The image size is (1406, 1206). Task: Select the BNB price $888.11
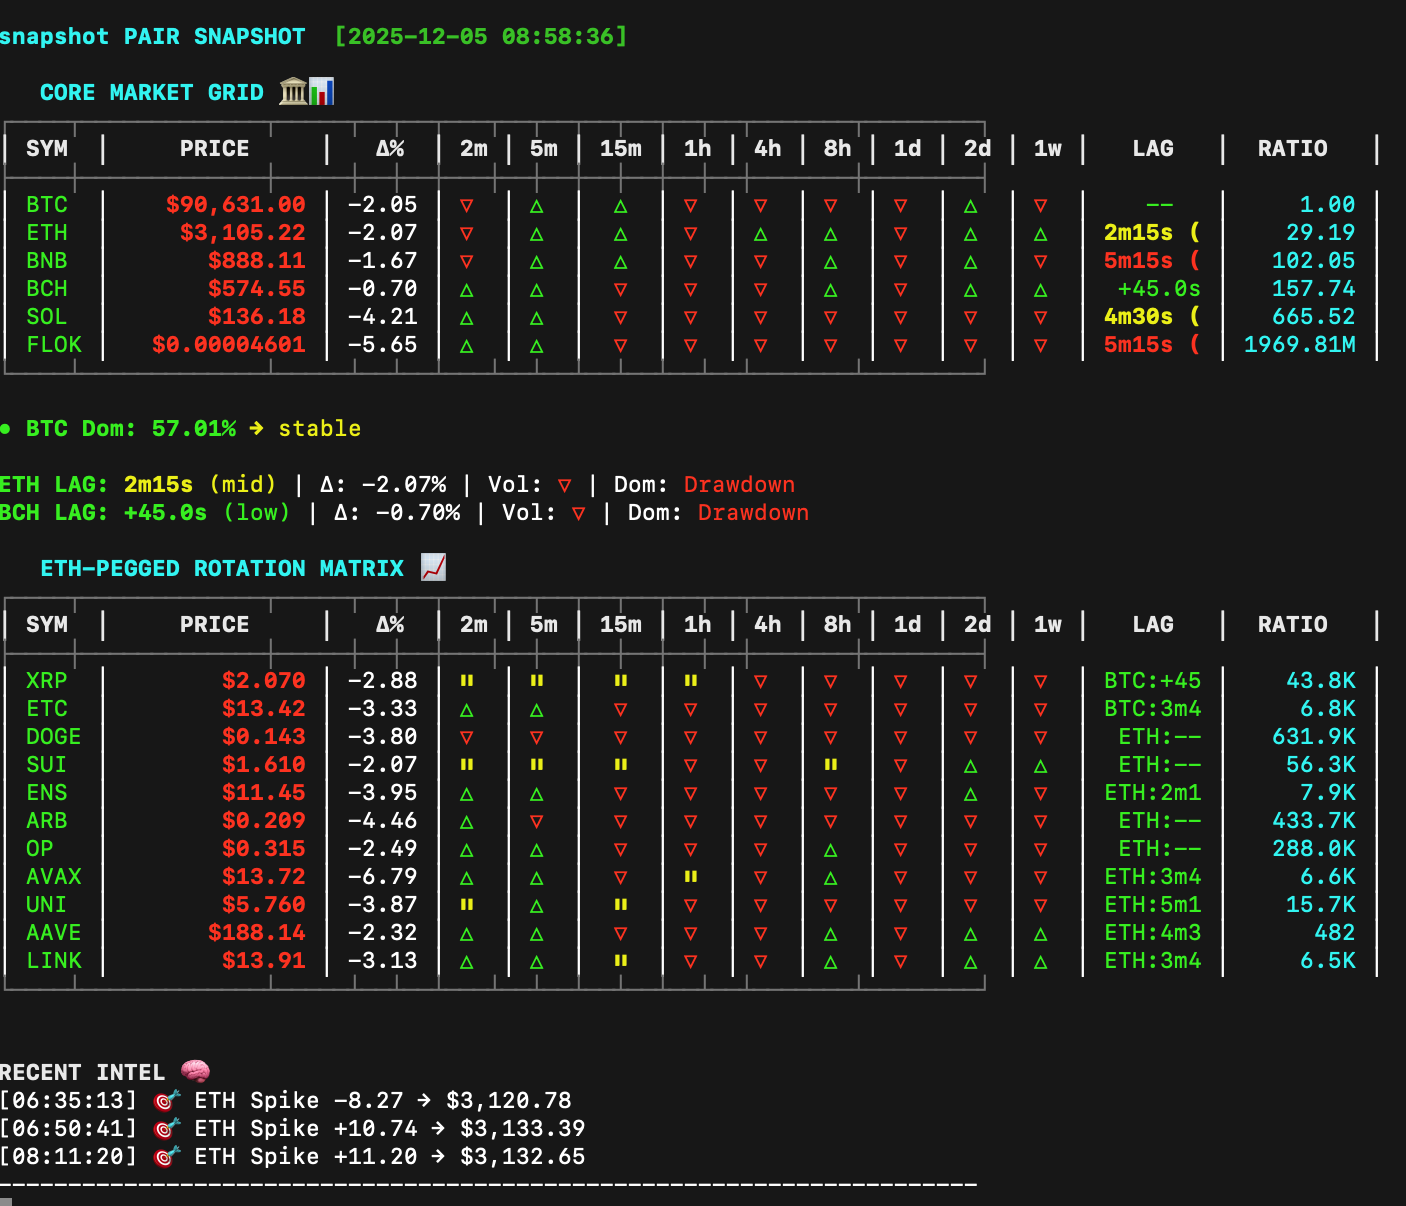257,260
